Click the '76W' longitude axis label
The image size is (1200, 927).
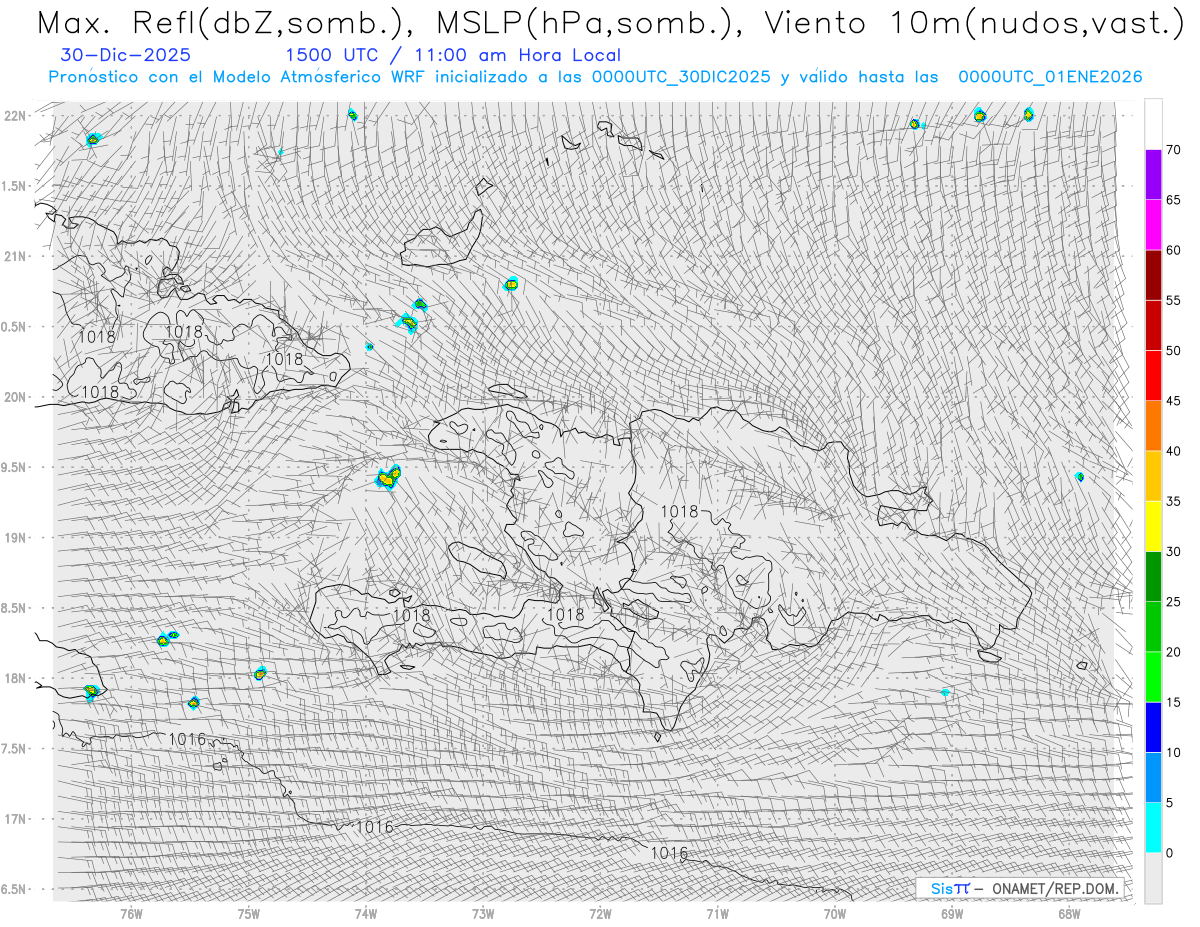tap(131, 913)
